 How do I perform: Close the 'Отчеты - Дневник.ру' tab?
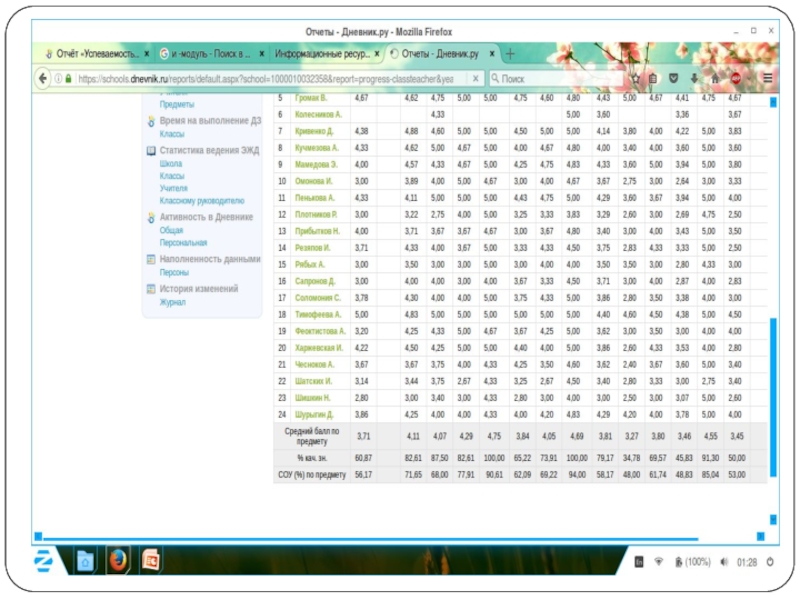tap(491, 53)
